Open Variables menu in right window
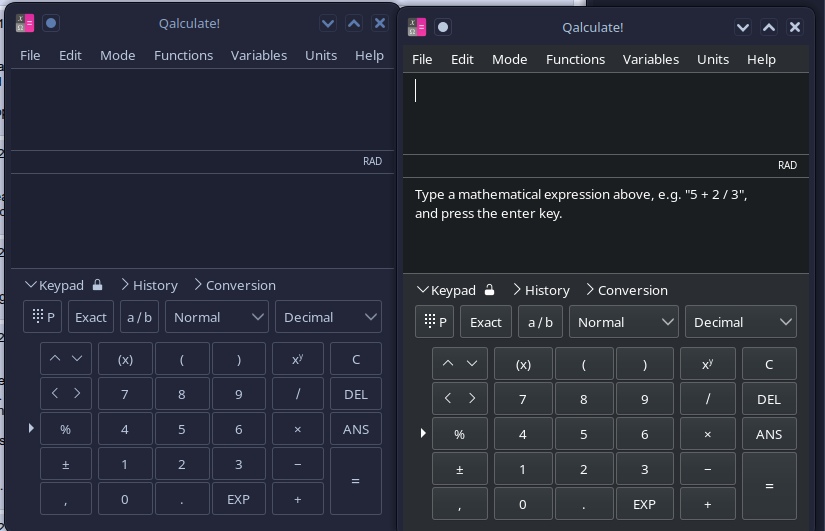 651,59
